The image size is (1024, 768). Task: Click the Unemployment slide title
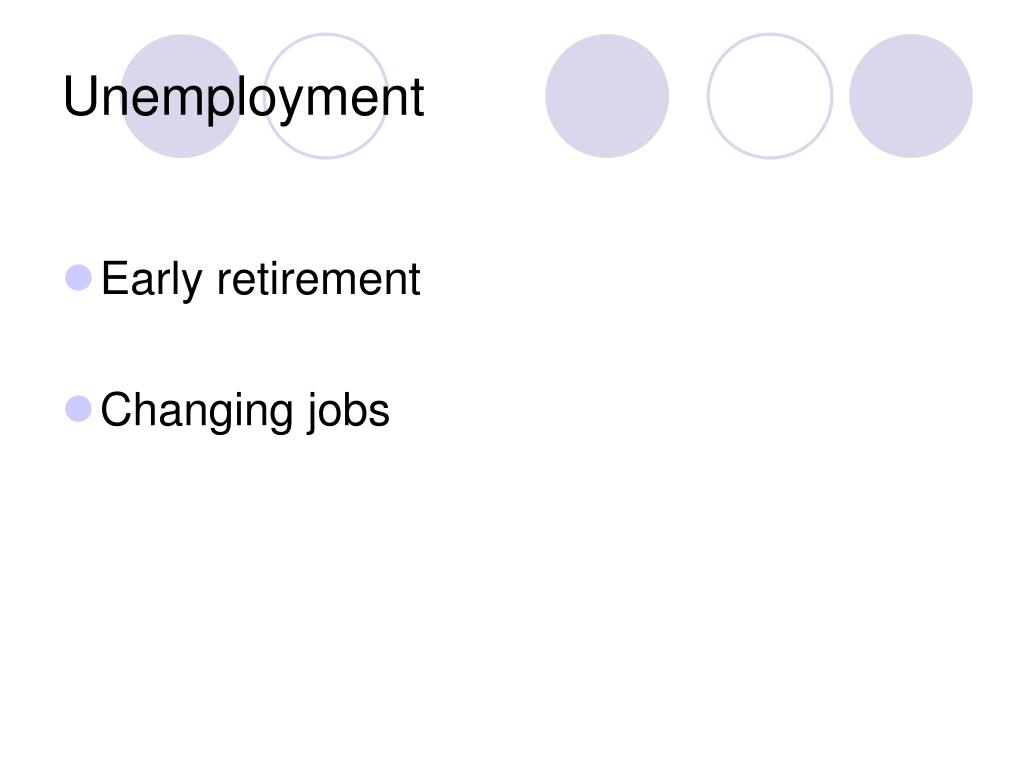point(244,98)
